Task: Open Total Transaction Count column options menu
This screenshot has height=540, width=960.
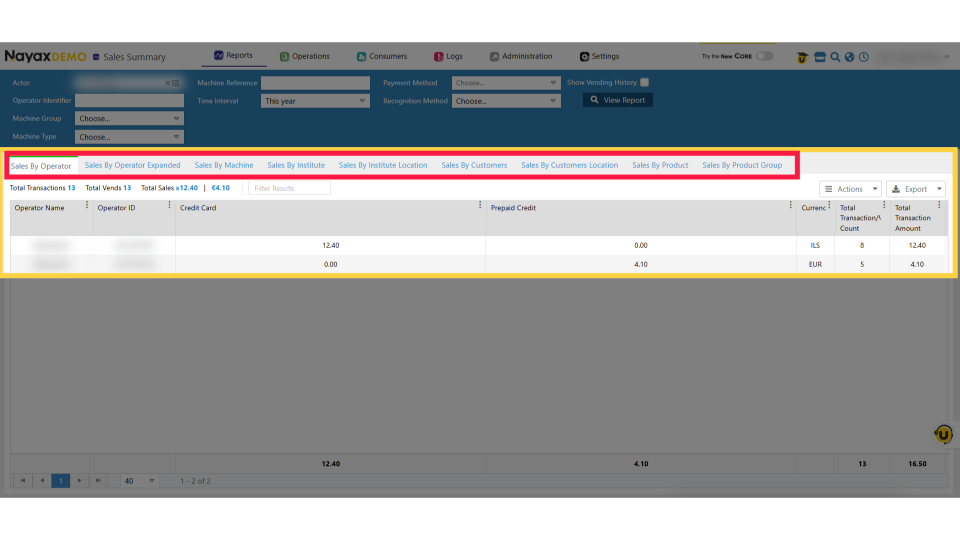Action: tap(884, 205)
